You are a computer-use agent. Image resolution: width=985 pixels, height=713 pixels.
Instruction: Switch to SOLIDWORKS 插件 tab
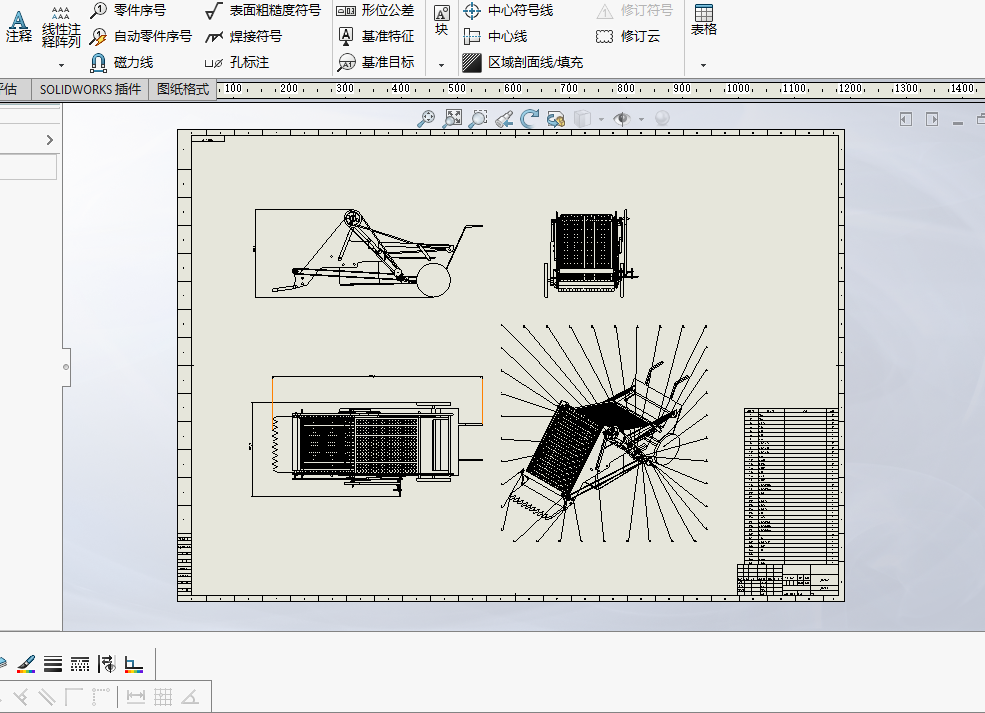(x=90, y=89)
